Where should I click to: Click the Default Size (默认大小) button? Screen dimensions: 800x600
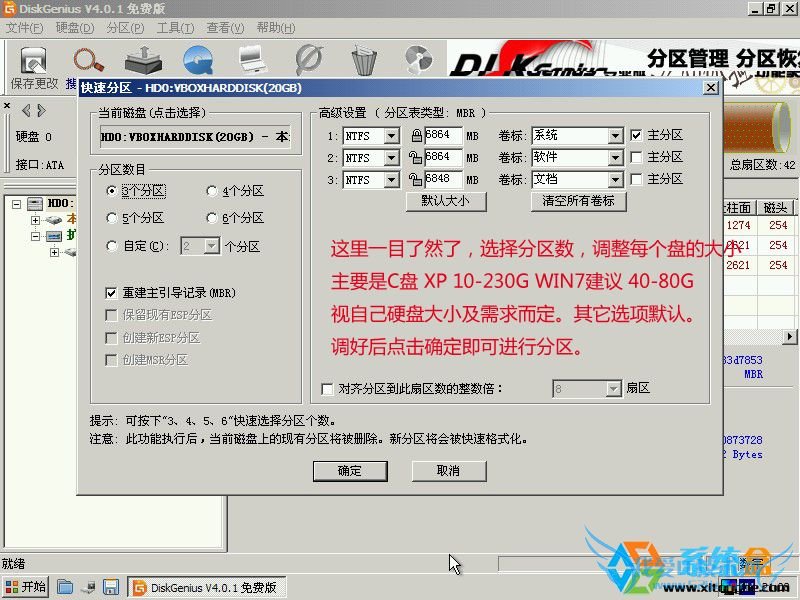pyautogui.click(x=446, y=201)
